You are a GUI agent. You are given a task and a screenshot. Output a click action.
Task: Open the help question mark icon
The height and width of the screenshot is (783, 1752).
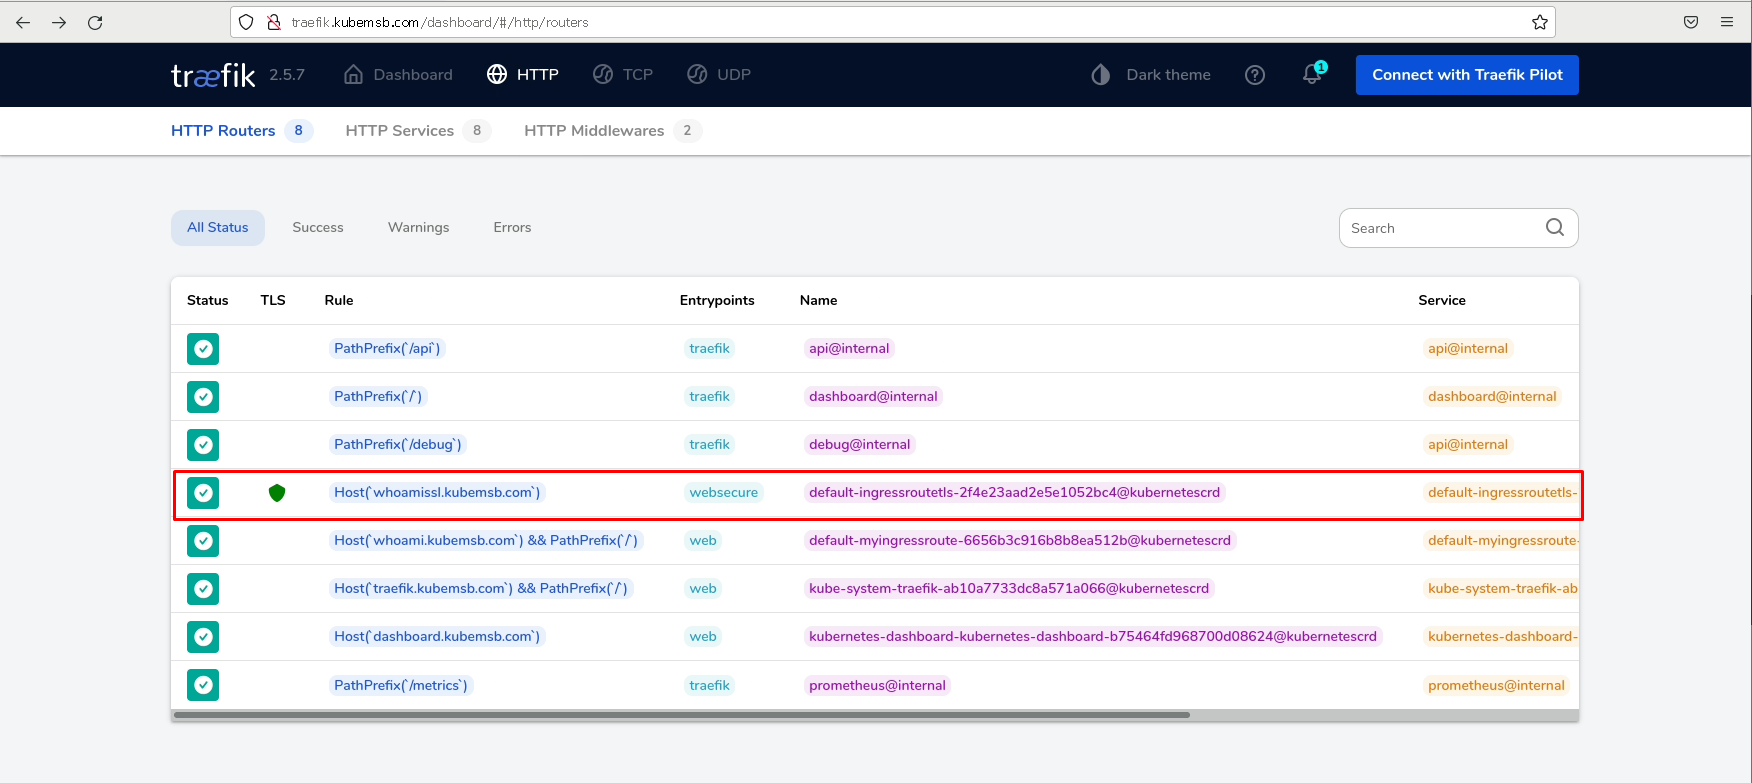coord(1255,75)
